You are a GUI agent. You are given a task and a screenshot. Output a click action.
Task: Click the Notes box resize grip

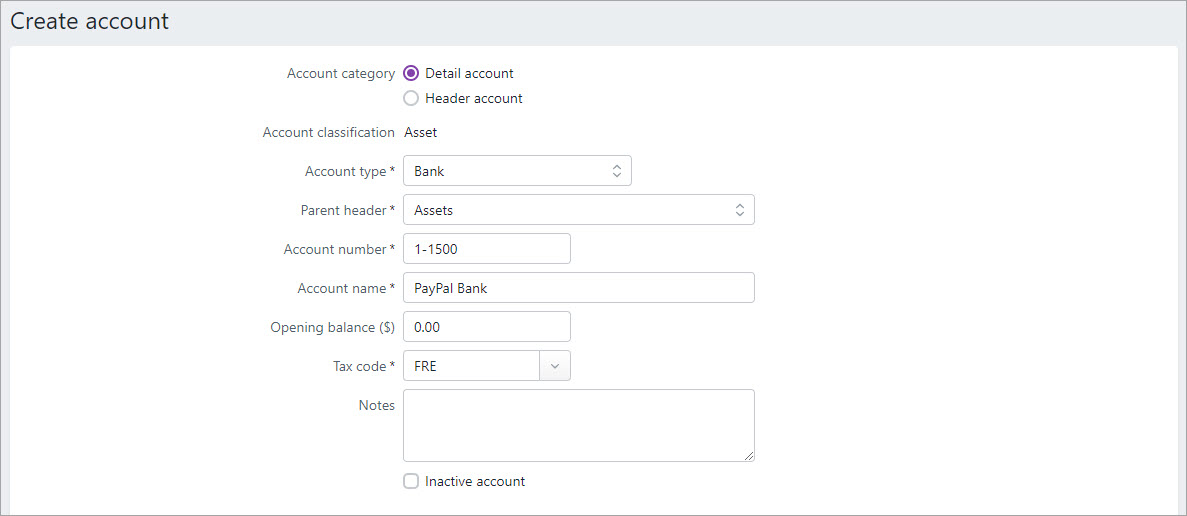click(749, 455)
